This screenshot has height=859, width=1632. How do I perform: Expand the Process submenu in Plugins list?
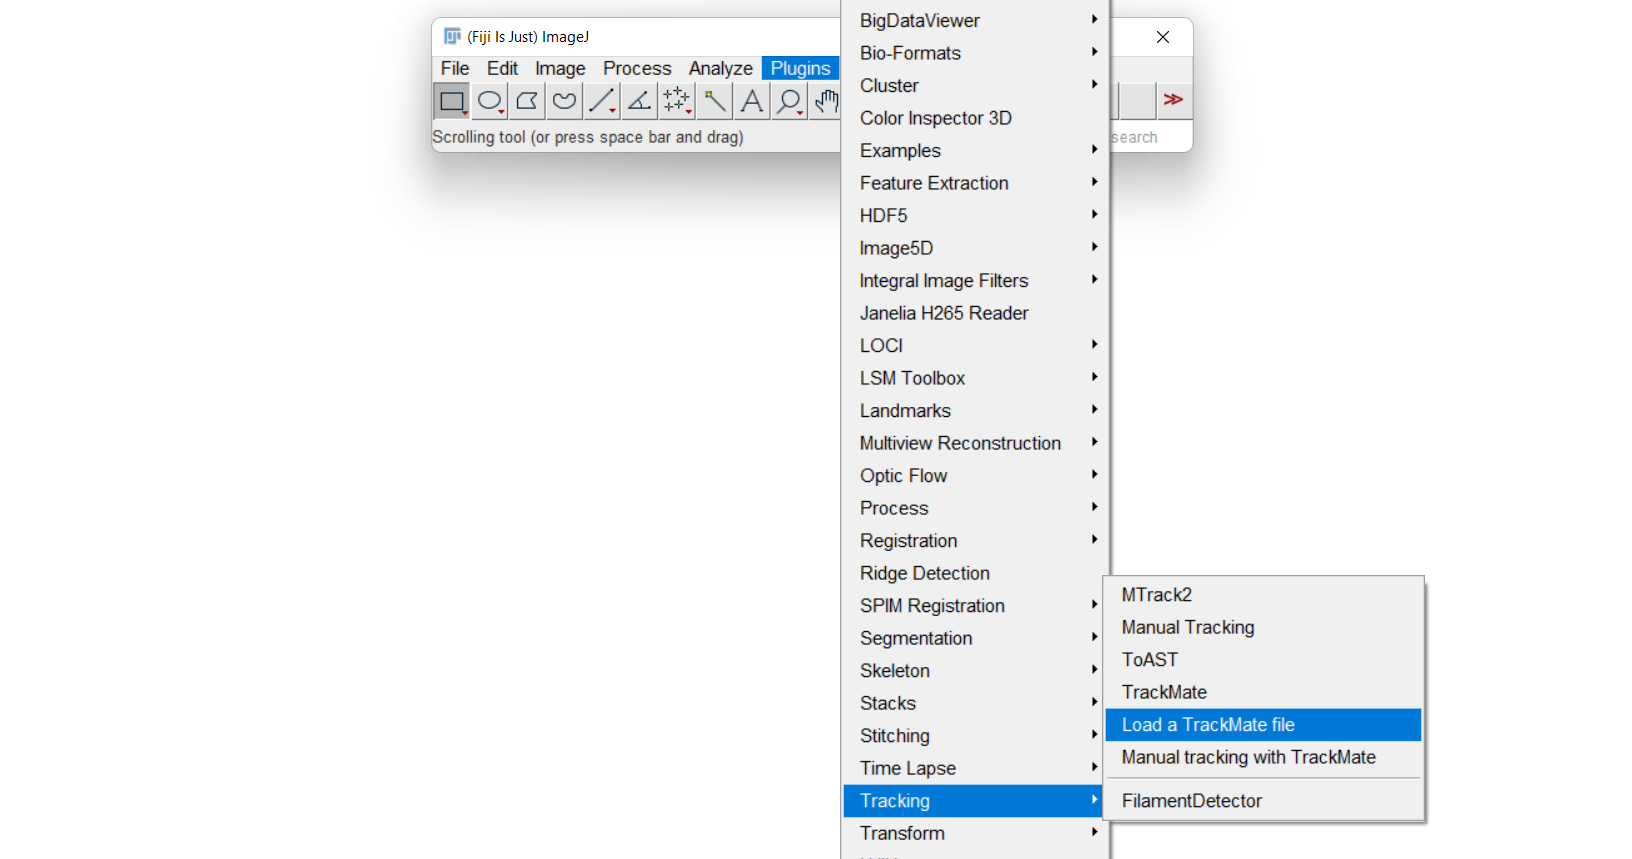coord(975,508)
